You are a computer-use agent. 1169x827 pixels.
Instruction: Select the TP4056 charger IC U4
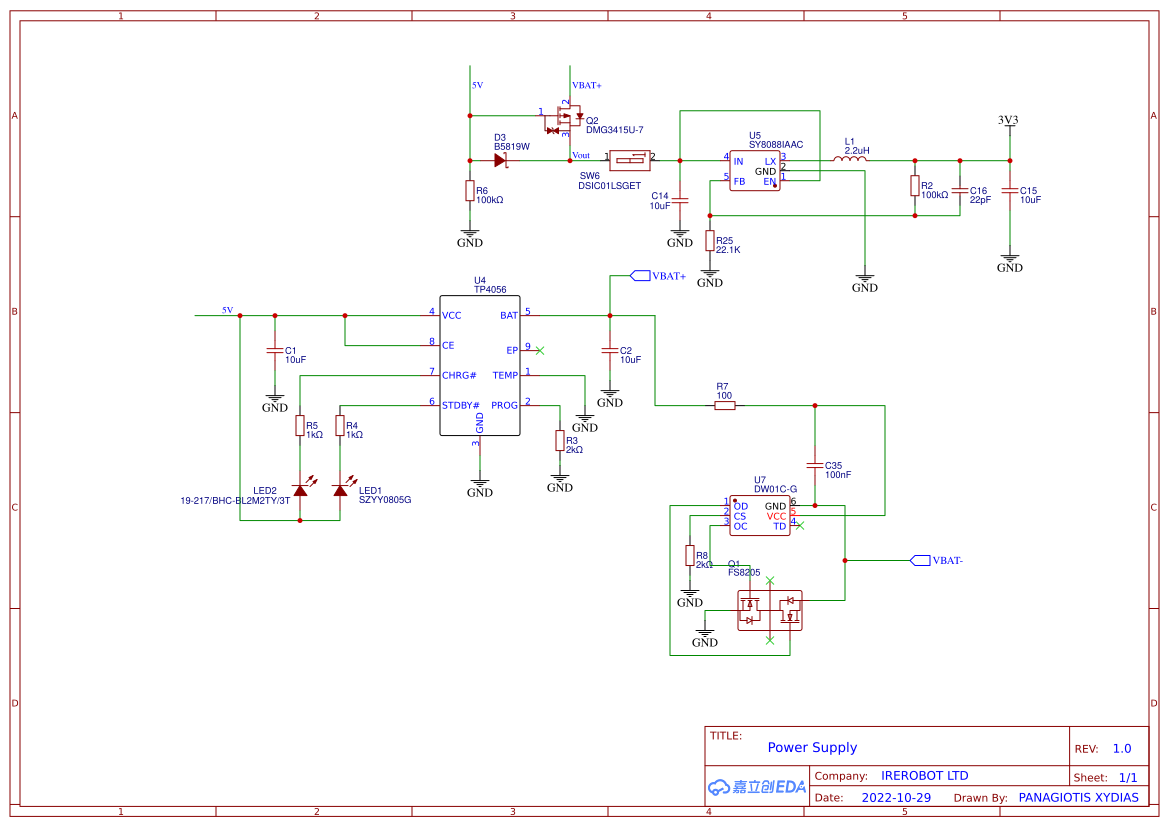pyautogui.click(x=480, y=365)
